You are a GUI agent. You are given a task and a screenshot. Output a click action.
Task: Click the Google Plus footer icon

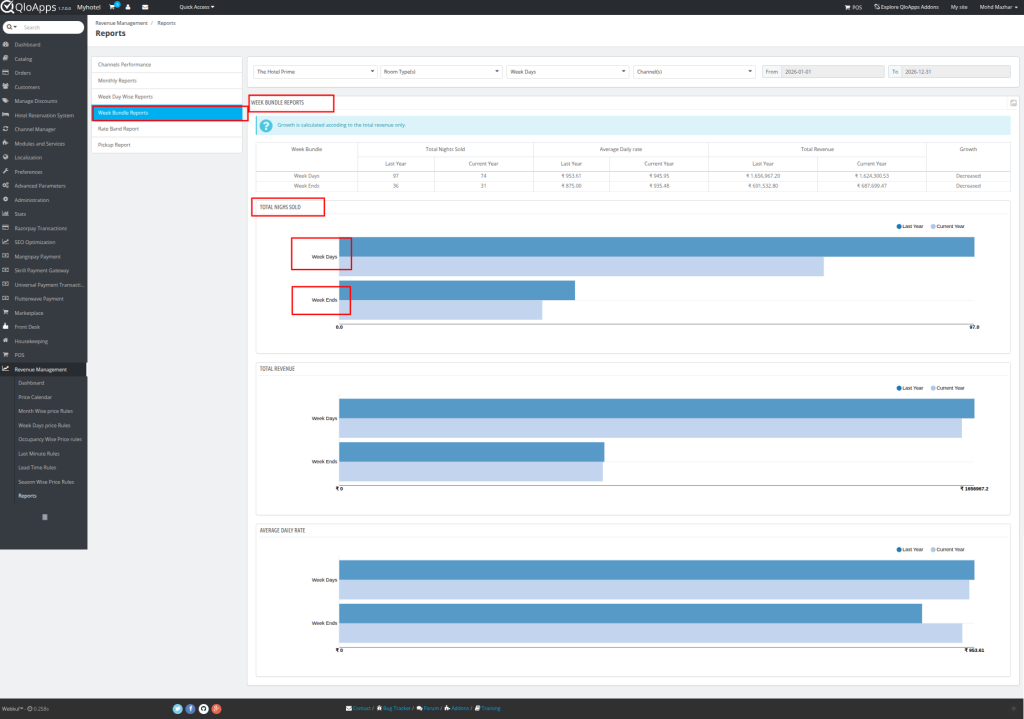coord(216,708)
